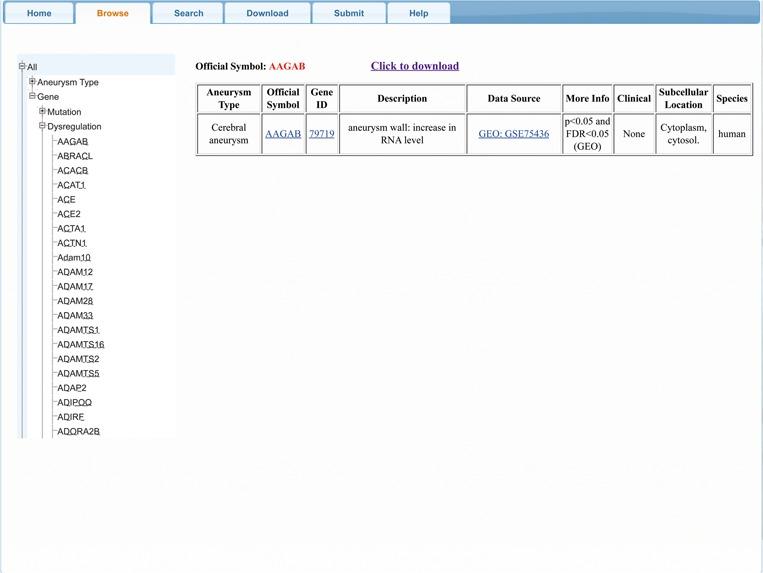The image size is (763, 573).
Task: Expand the Mutation tree node
Action: click(42, 111)
